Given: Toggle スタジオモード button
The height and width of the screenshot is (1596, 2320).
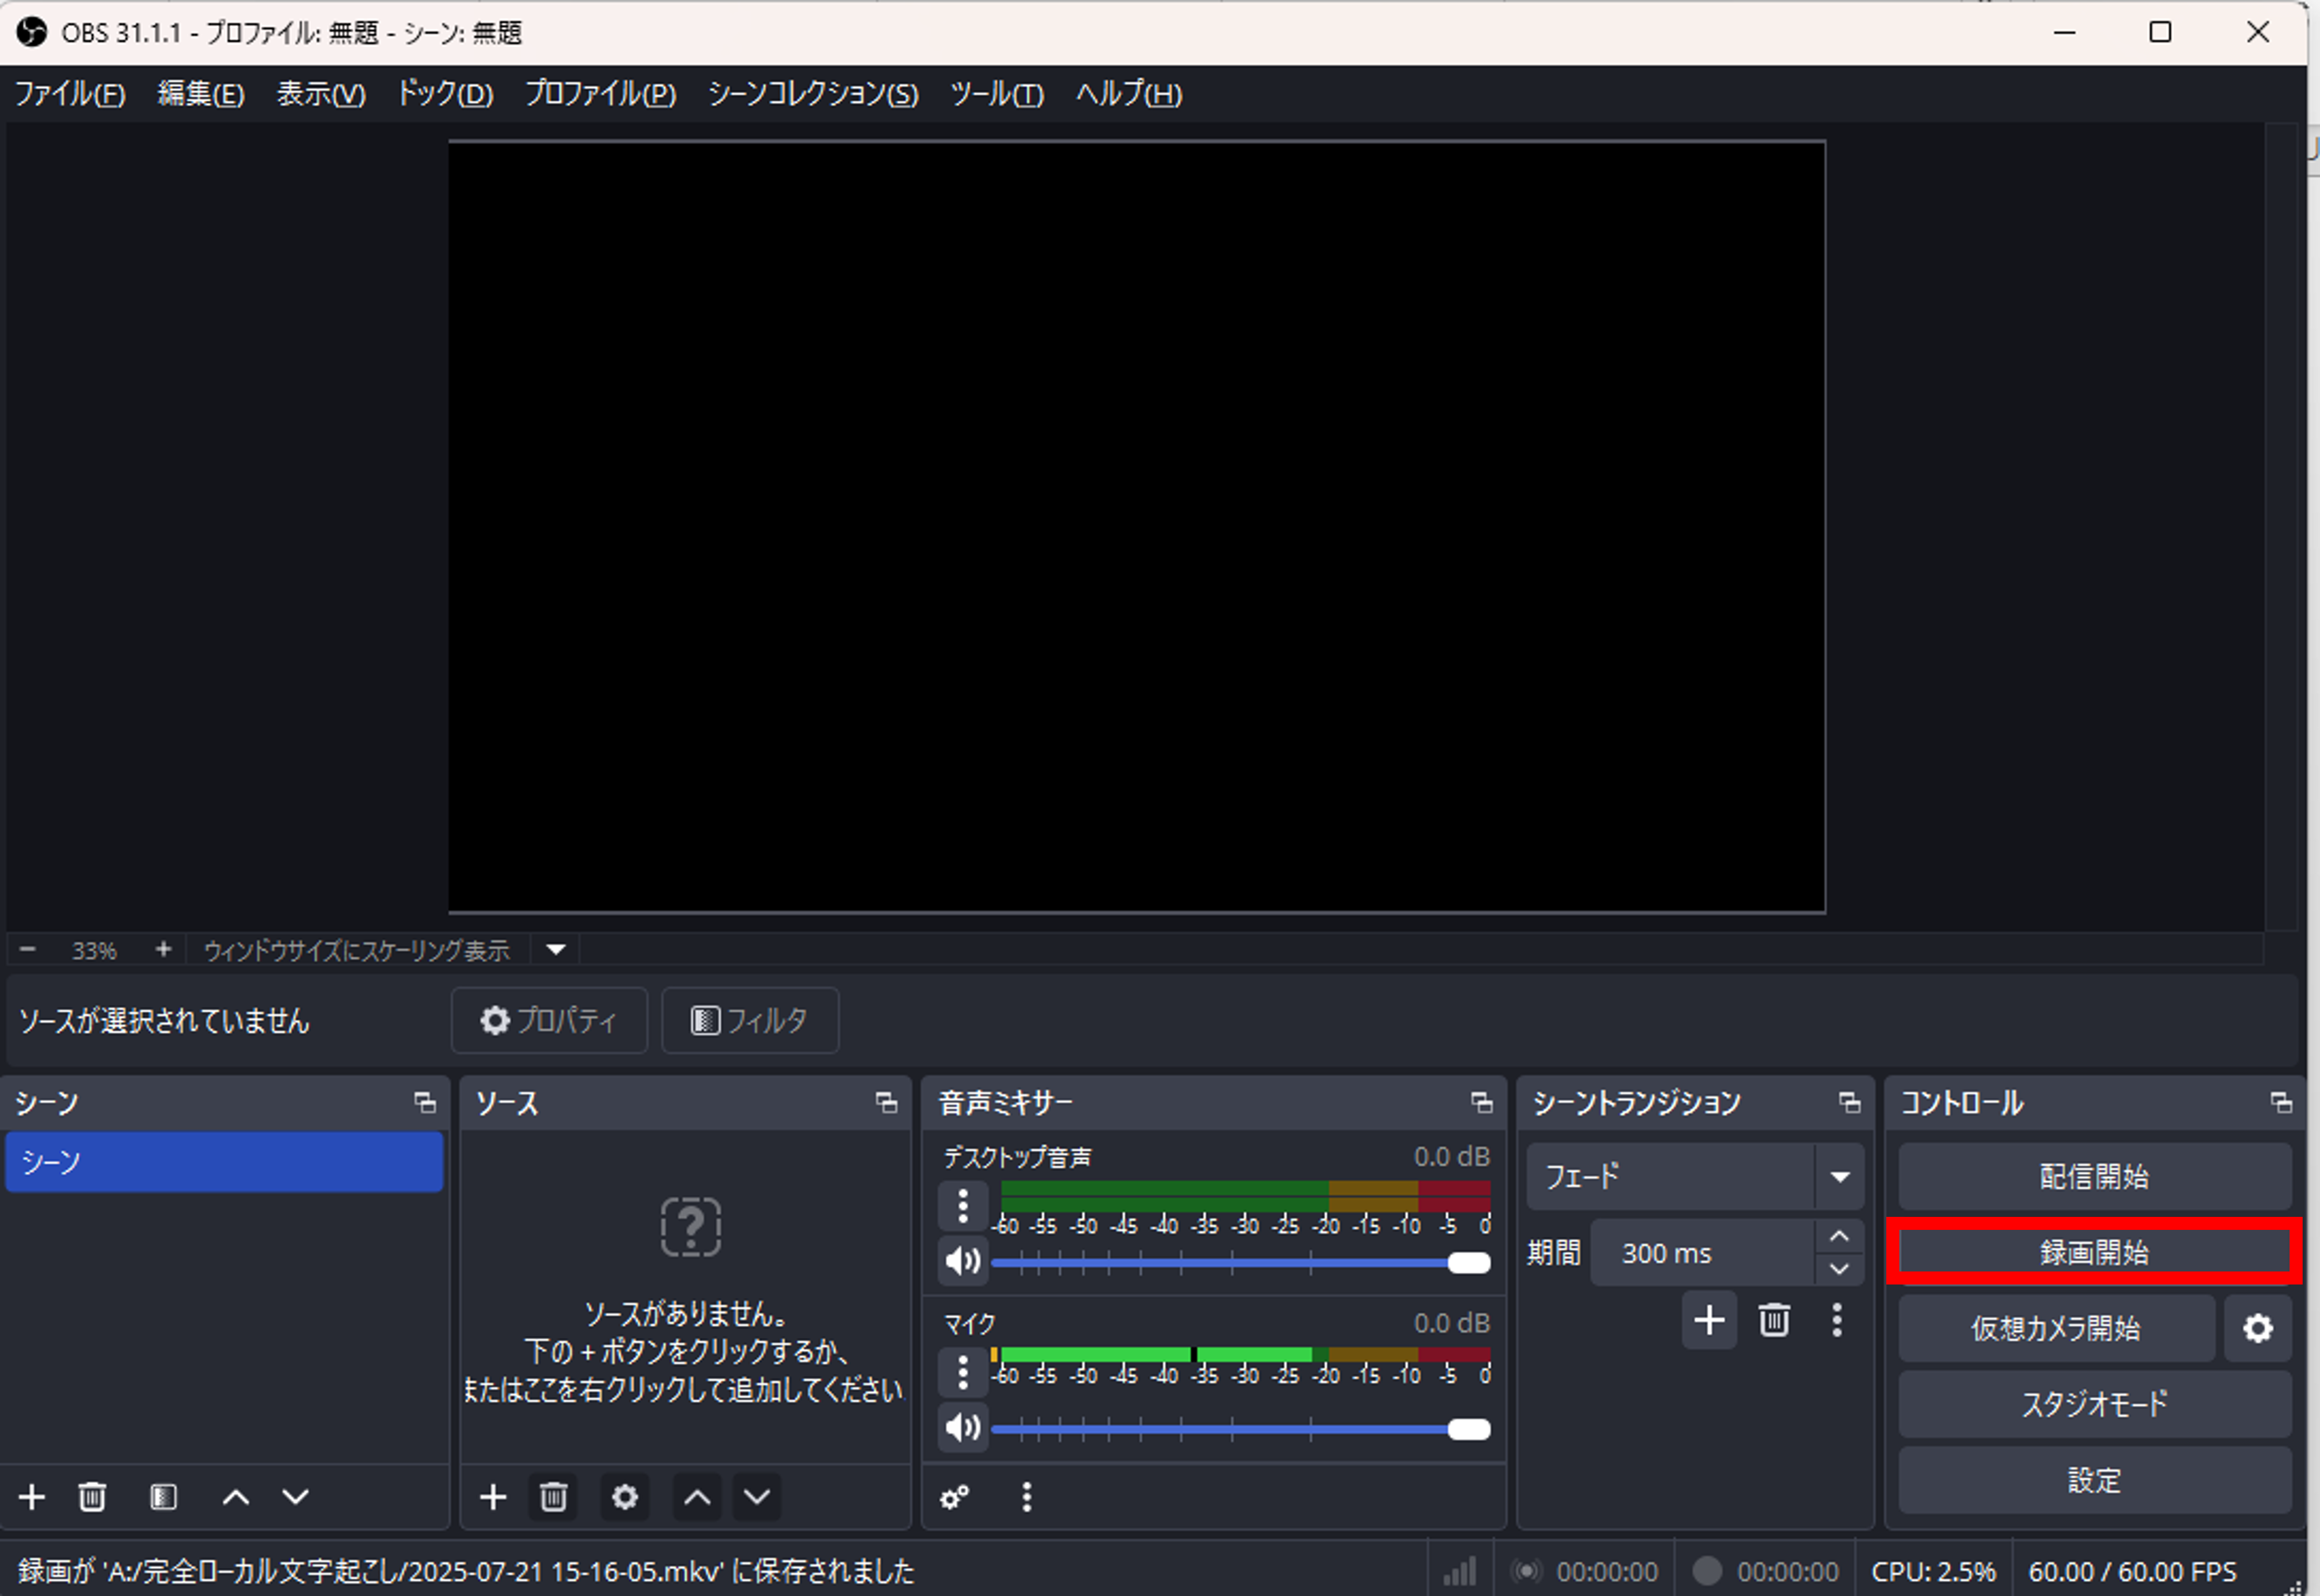Looking at the screenshot, I should pyautogui.click(x=2094, y=1404).
